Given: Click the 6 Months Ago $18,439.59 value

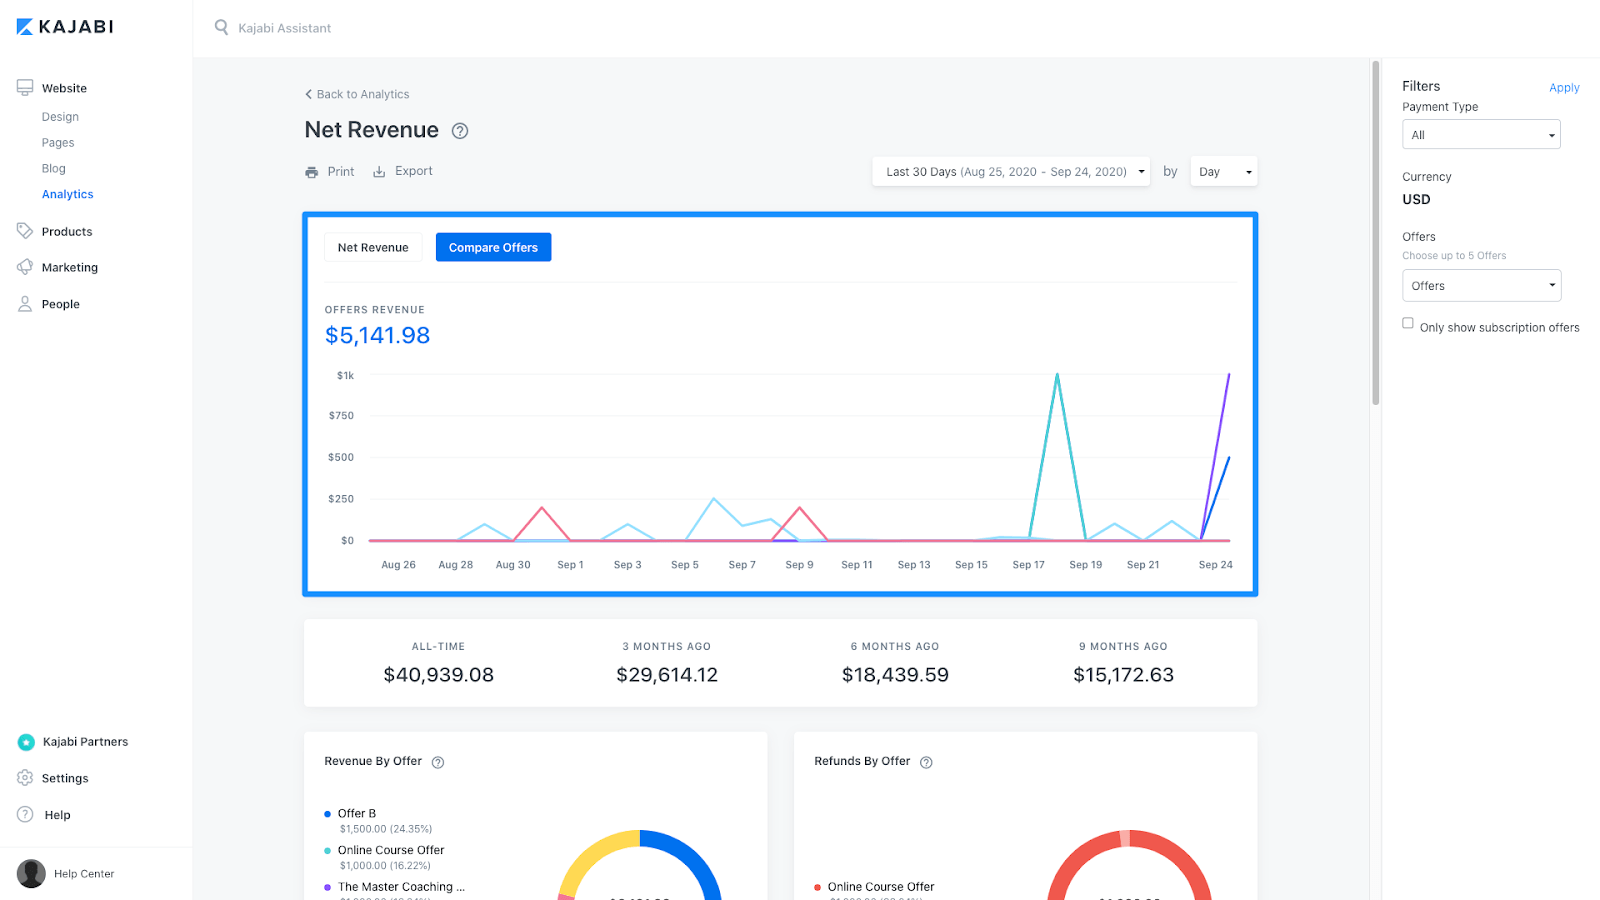Looking at the screenshot, I should [895, 675].
